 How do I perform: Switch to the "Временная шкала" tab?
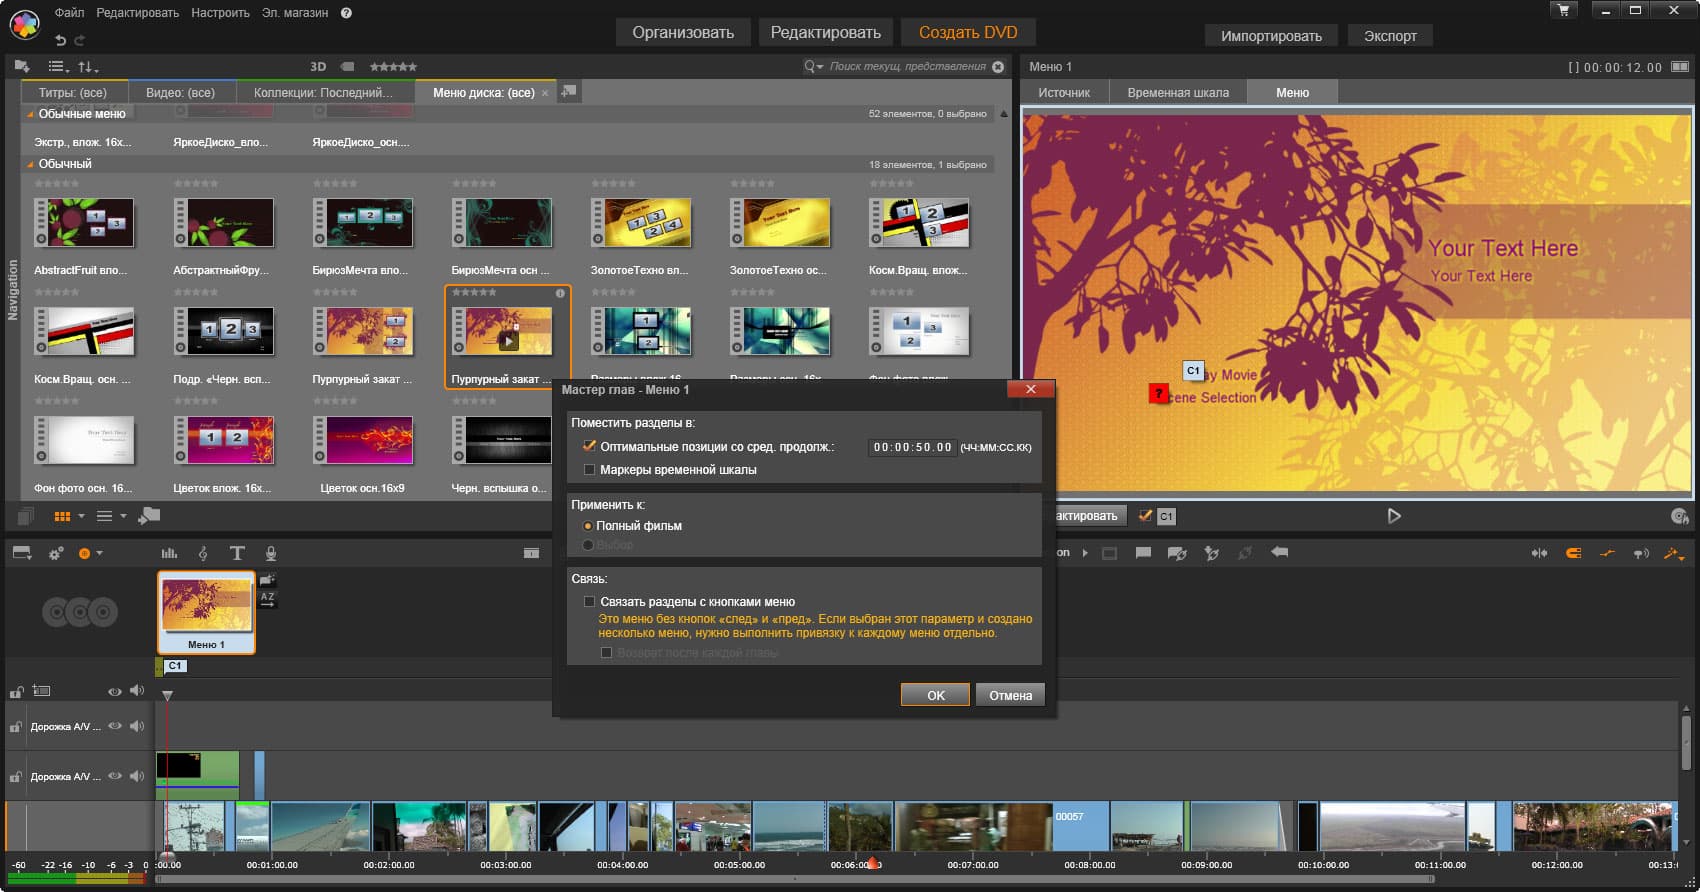1178,93
